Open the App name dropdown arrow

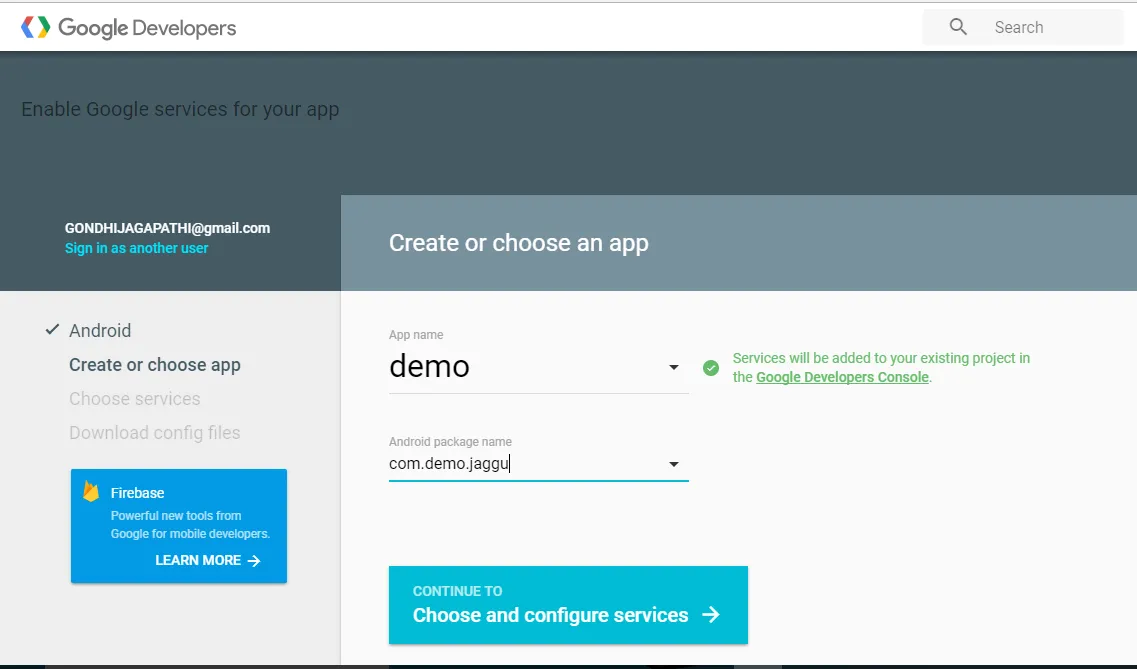click(674, 367)
